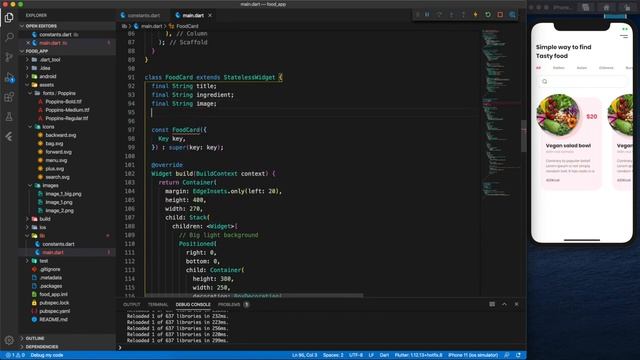Expand the .dart_tool folder
This screenshot has width=640, height=360.
point(51,60)
